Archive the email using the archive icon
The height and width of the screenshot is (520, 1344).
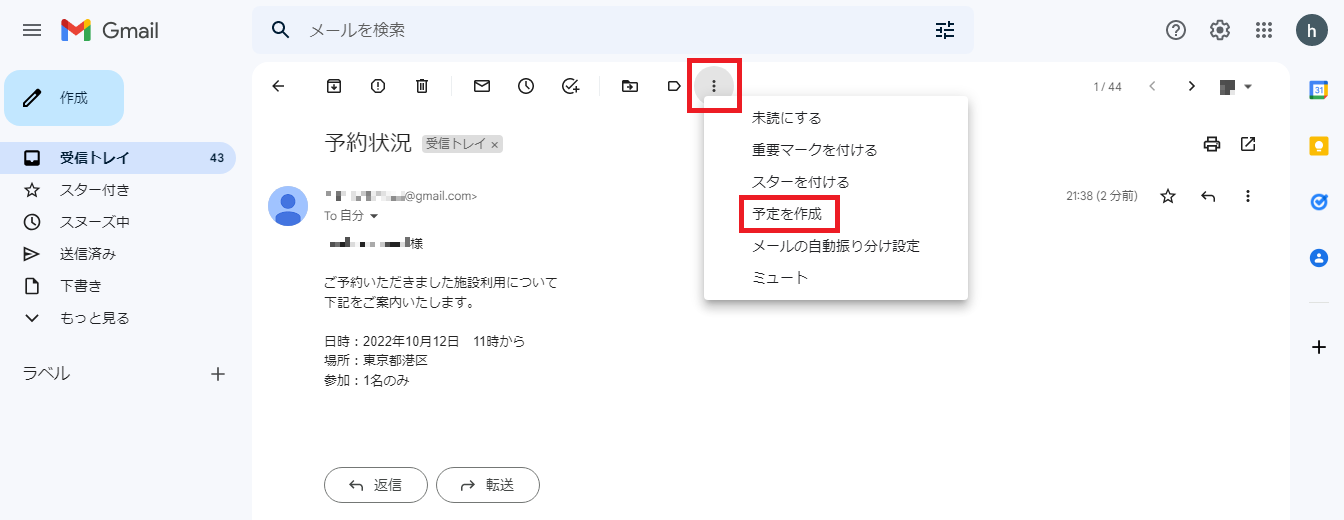pos(334,86)
